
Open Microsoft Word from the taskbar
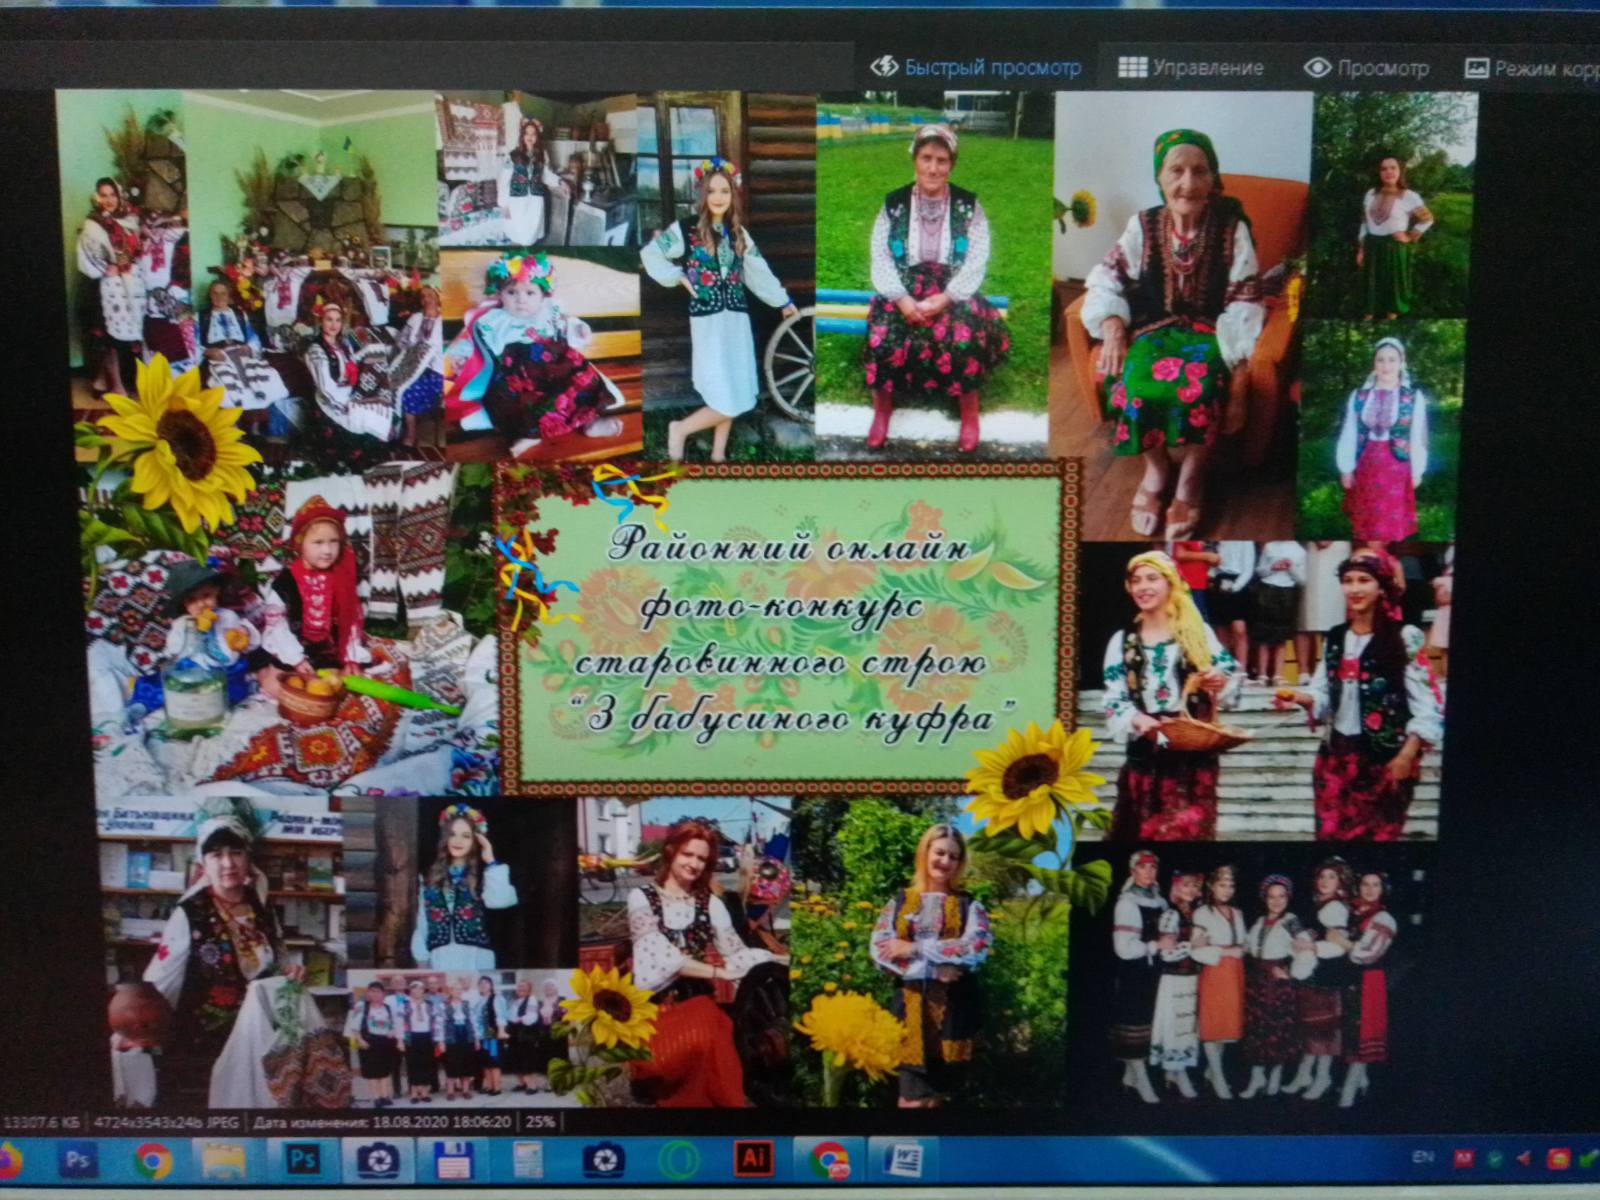click(903, 1160)
